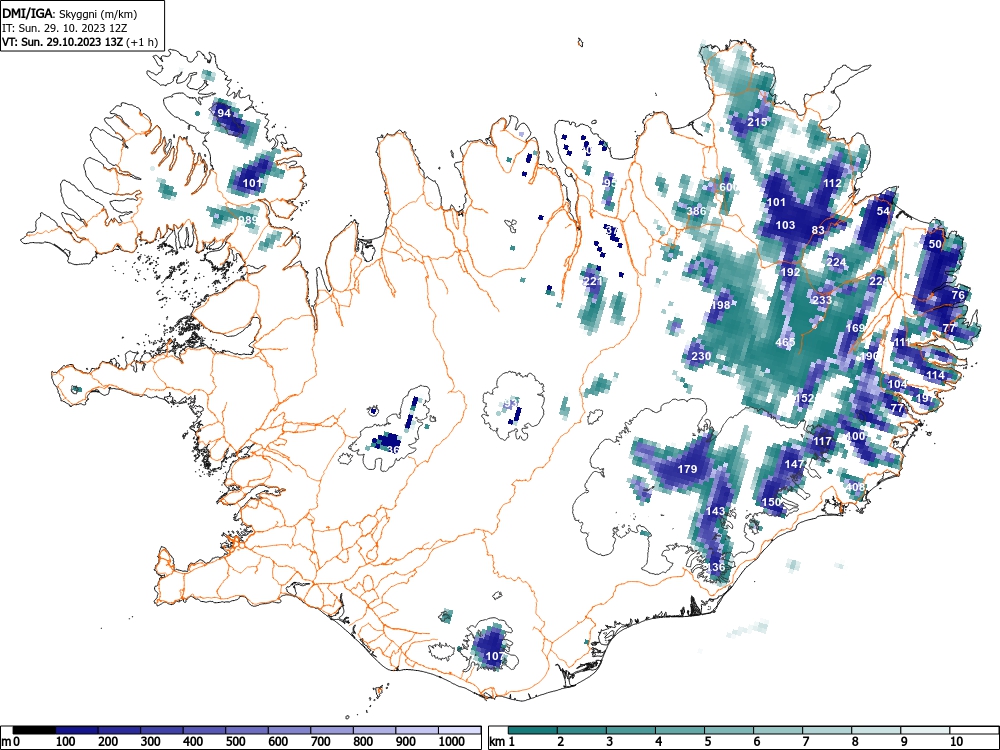
Task: Click the km unit label on the legend
Action: pos(497,742)
